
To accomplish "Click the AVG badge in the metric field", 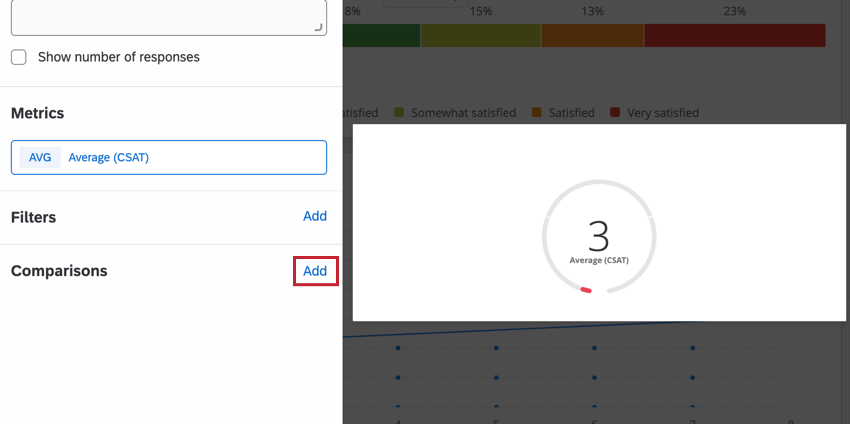I will pyautogui.click(x=40, y=158).
